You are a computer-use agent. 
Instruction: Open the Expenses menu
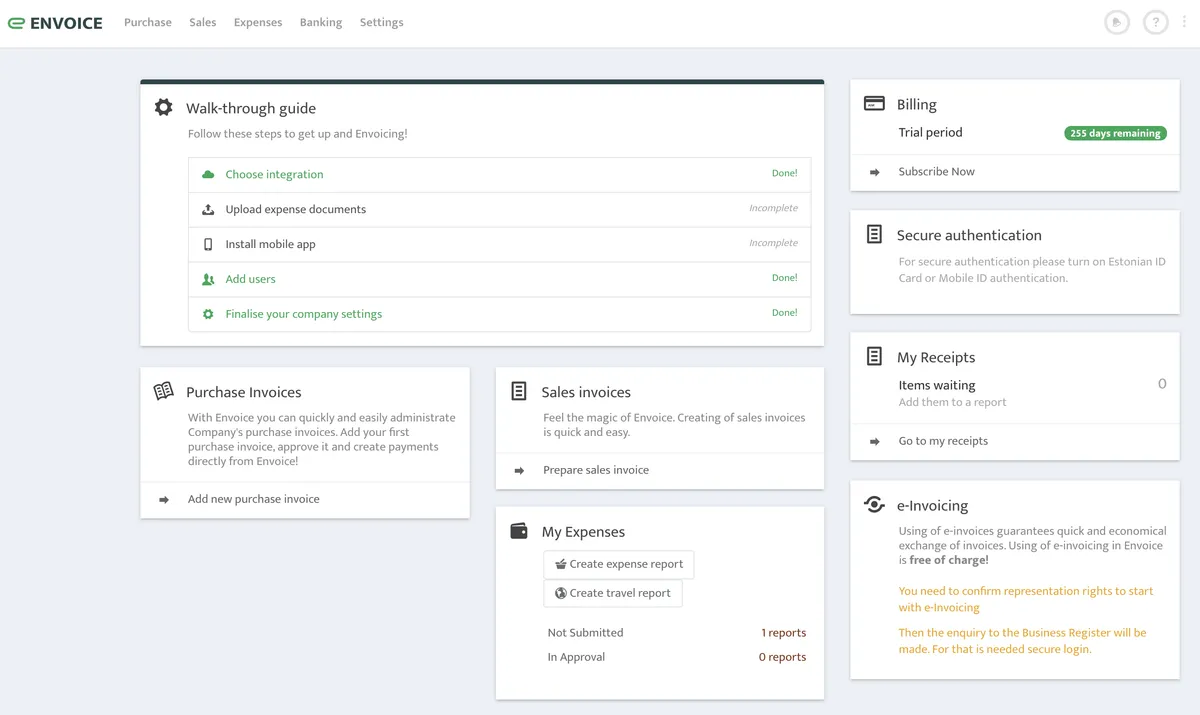click(x=258, y=22)
